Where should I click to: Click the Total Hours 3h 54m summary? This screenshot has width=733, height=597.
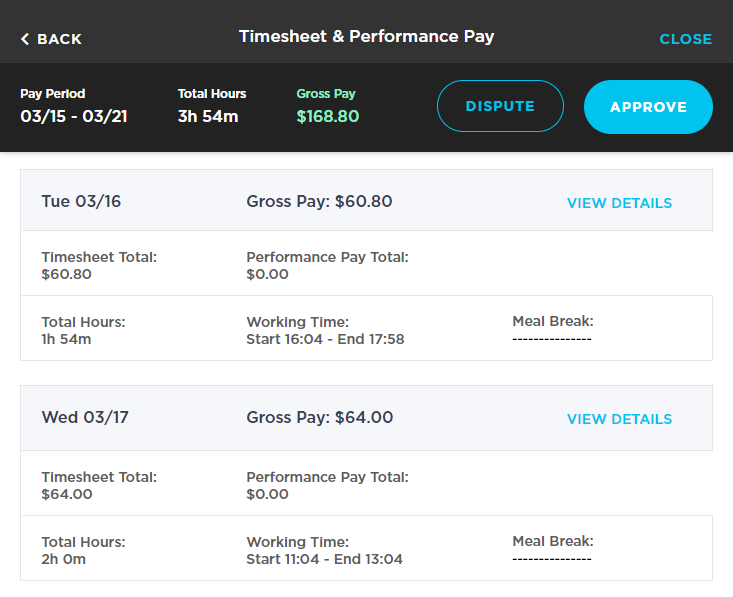(208, 116)
